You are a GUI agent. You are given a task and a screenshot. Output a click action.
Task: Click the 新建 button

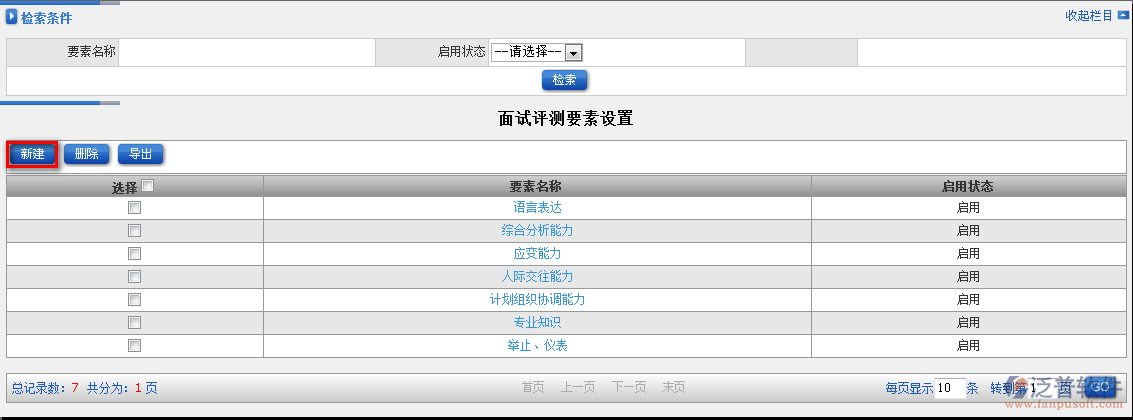click(32, 154)
